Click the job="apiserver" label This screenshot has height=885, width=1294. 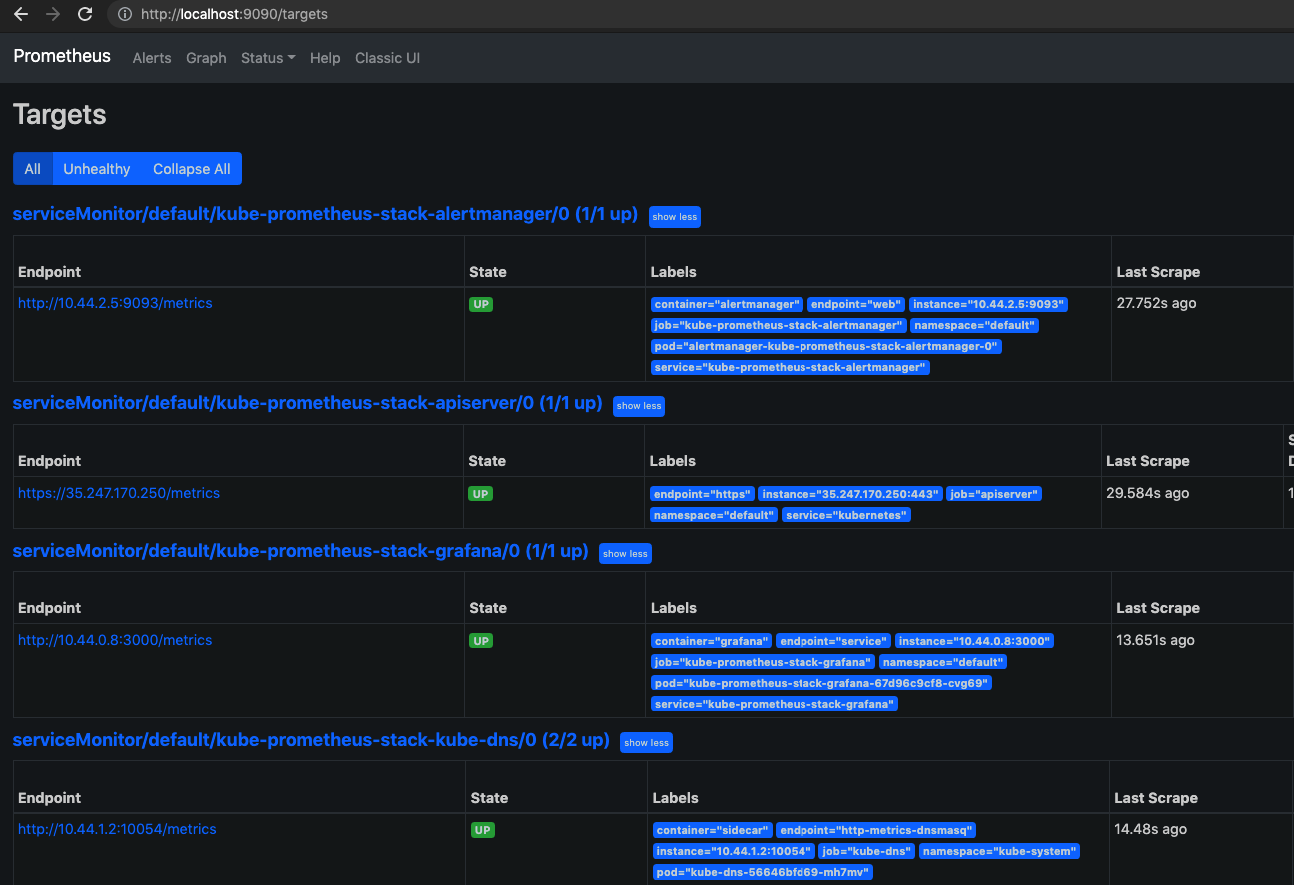click(994, 494)
